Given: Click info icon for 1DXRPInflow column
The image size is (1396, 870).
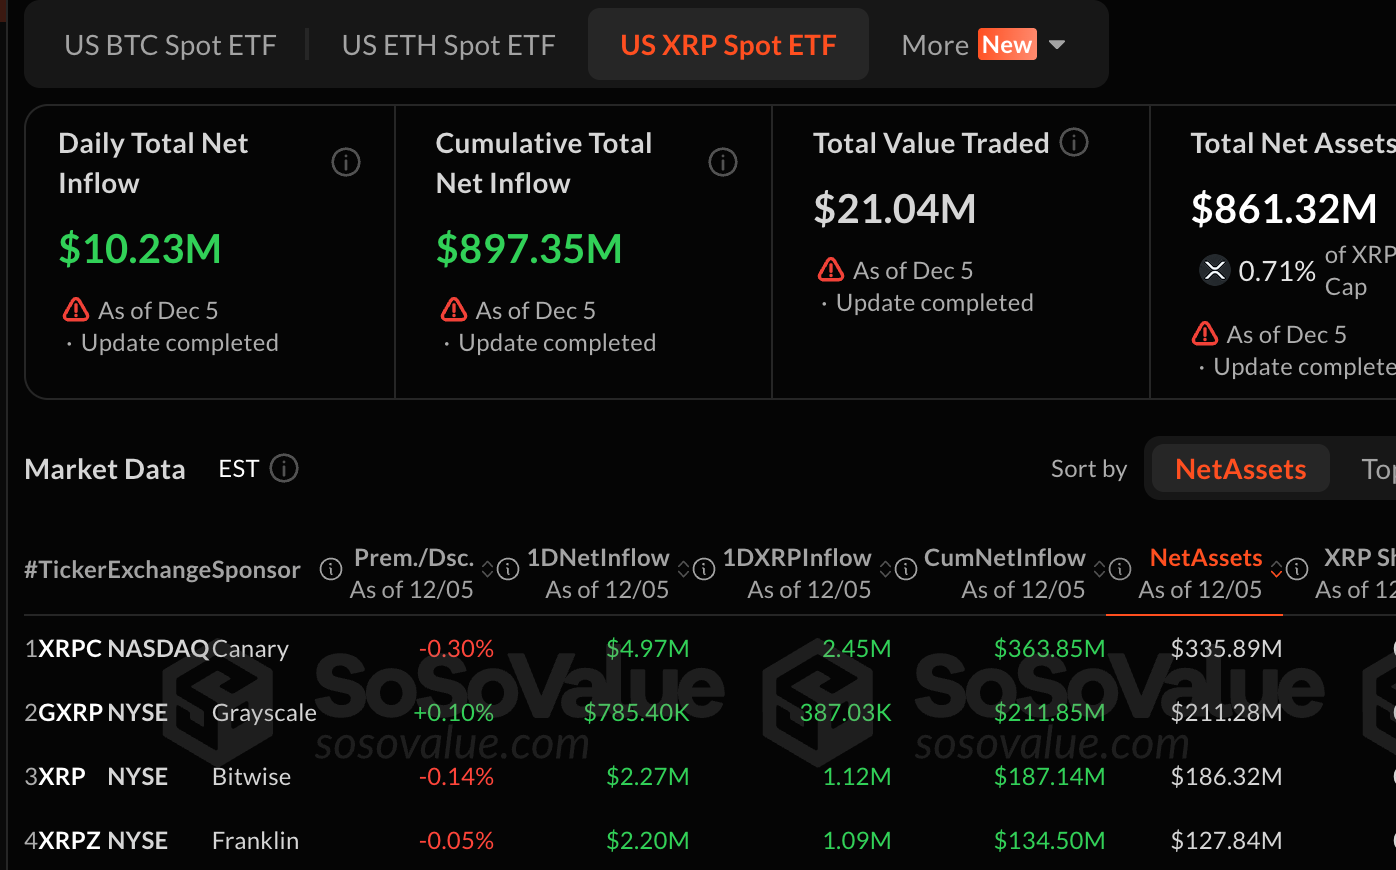Looking at the screenshot, I should (906, 569).
